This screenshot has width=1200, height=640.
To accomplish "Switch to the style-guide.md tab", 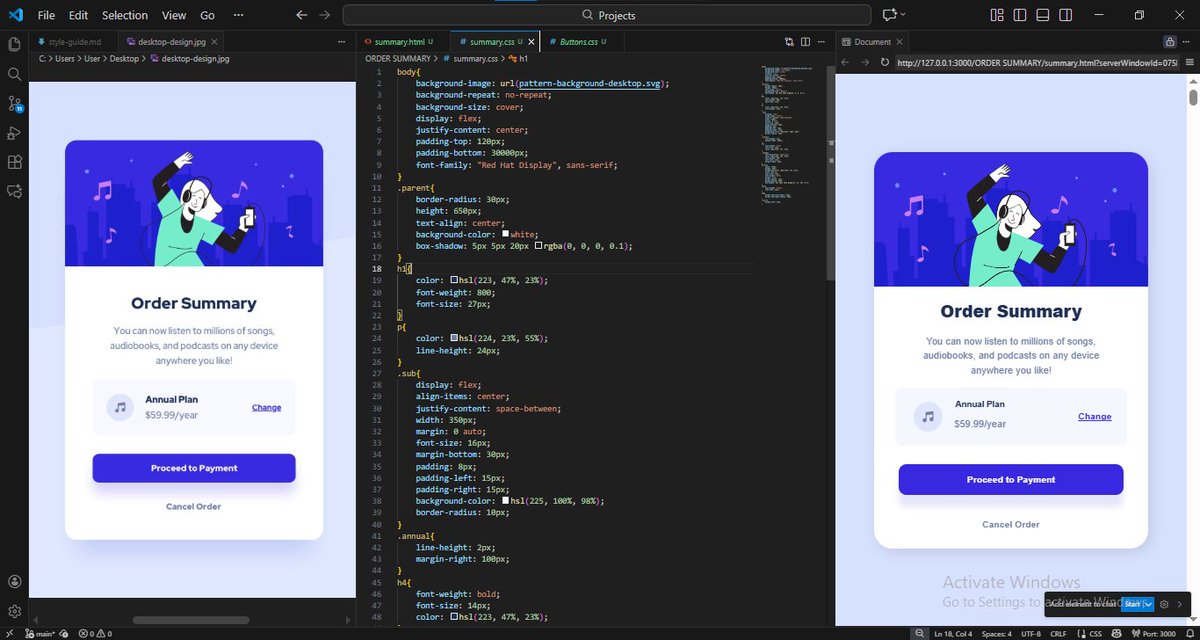I will [72, 42].
